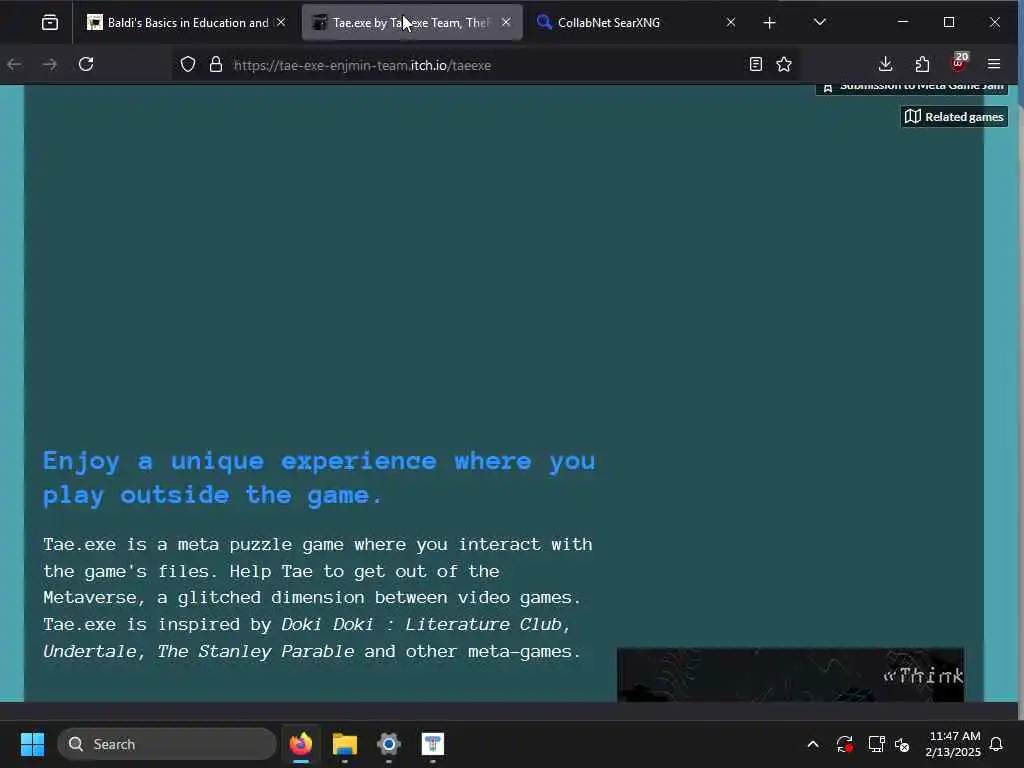Viewport: 1024px width, 768px height.
Task: Open Related games button
Action: pyautogui.click(x=954, y=117)
